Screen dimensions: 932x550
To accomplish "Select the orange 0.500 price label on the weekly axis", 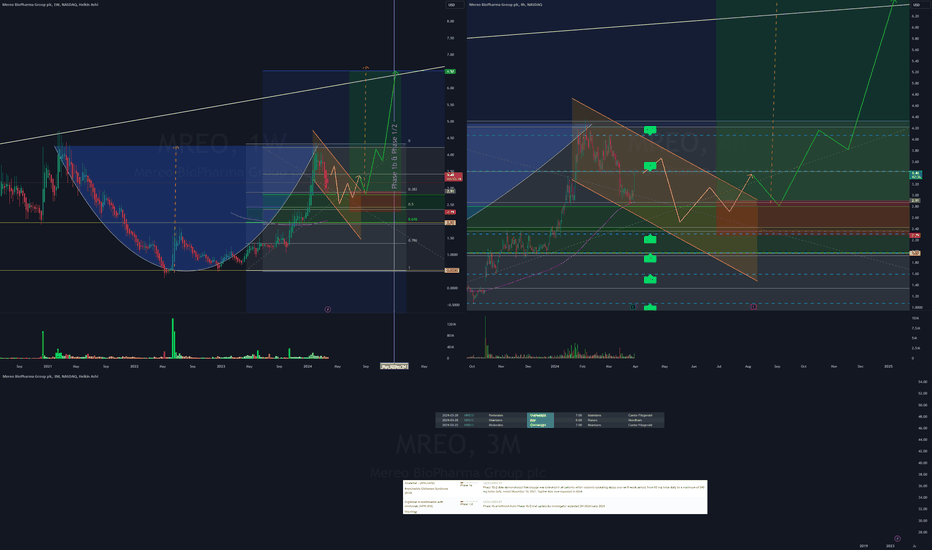I will tap(452, 271).
